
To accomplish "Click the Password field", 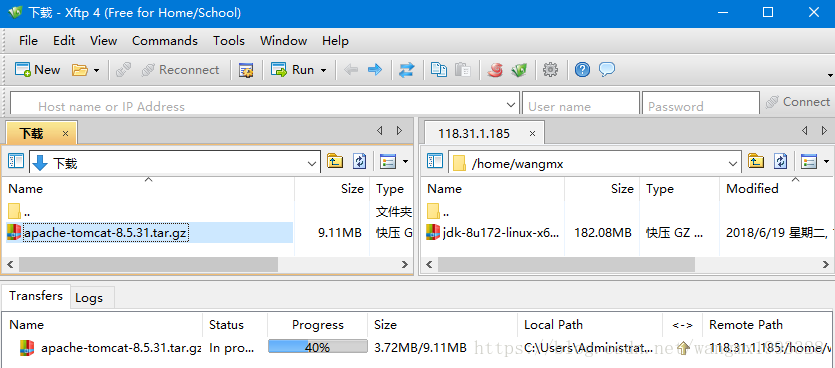I will point(701,104).
